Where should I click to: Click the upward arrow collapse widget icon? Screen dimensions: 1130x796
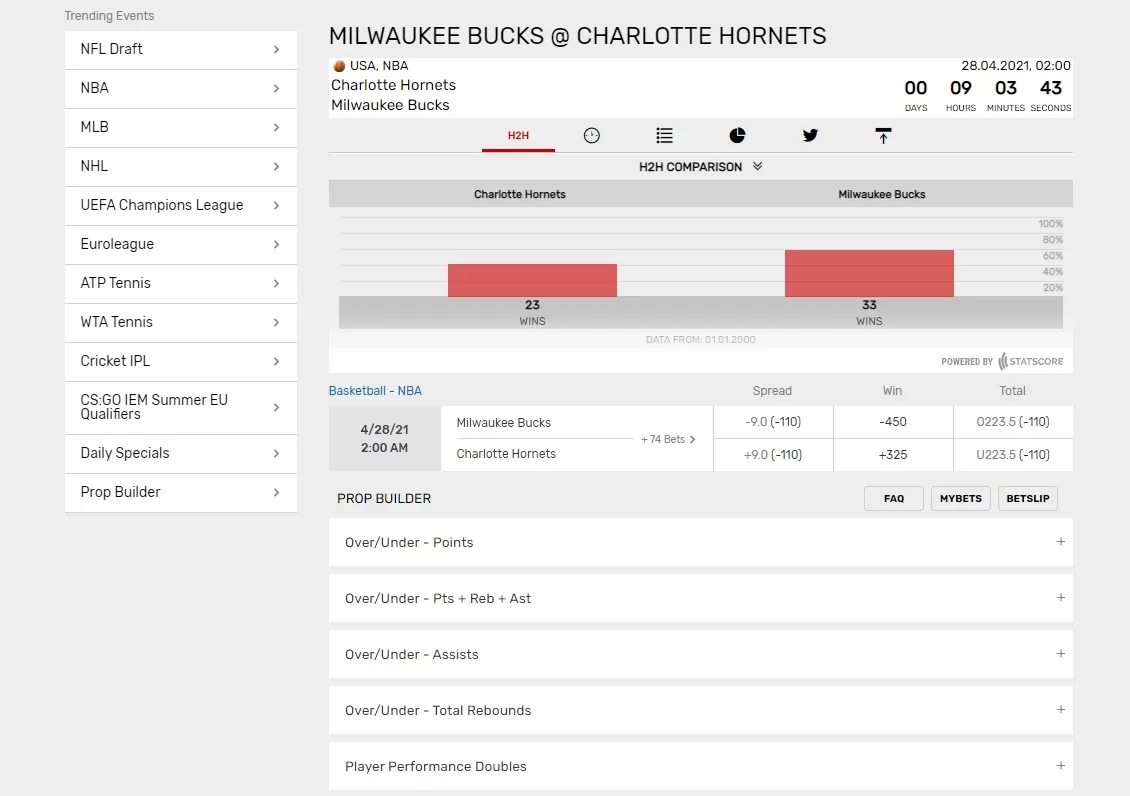coord(883,135)
